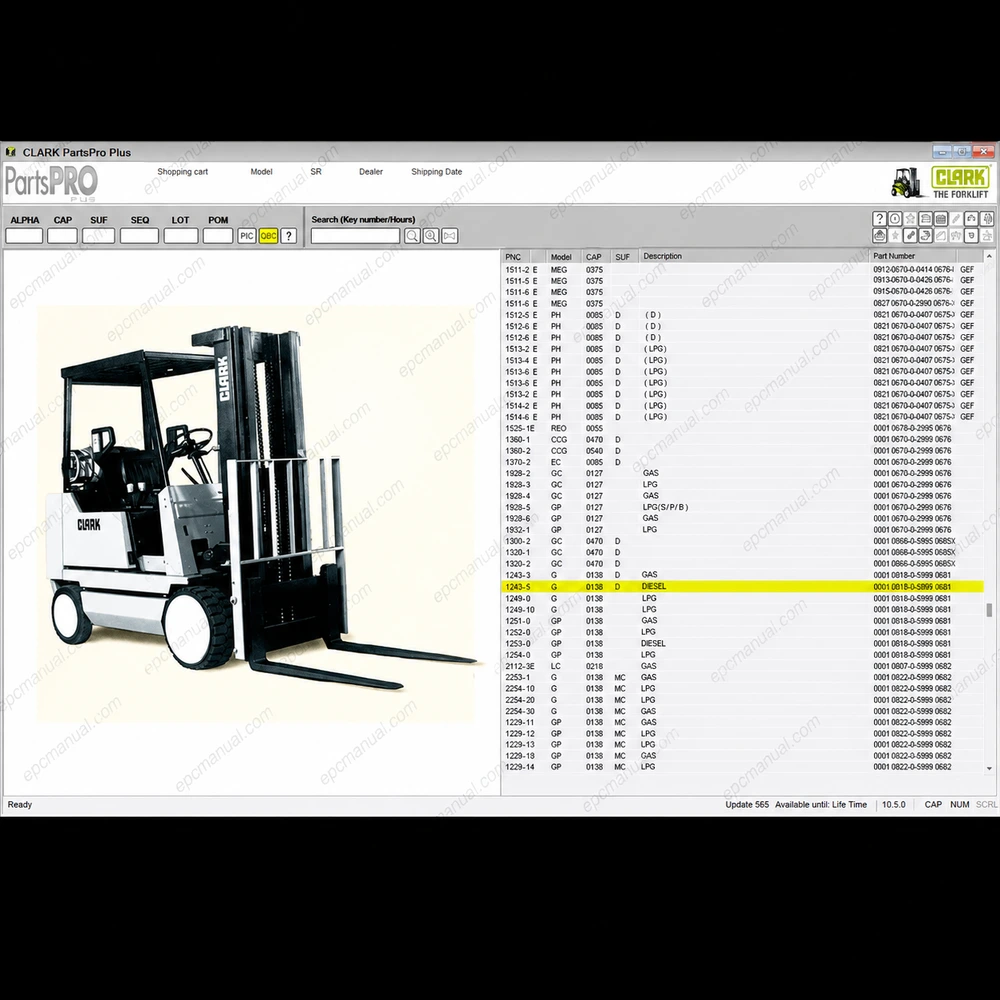
Task: Select row 1229-14 GP MC LPG
Action: click(743, 767)
